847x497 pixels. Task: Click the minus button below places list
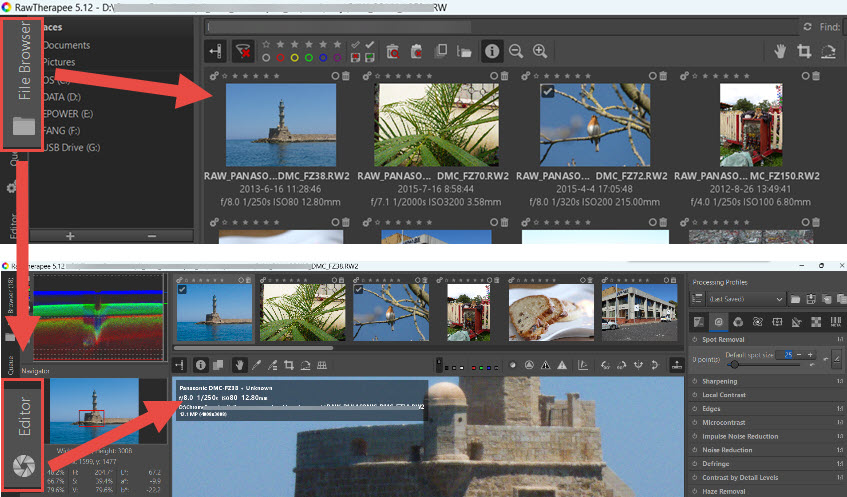(x=152, y=236)
